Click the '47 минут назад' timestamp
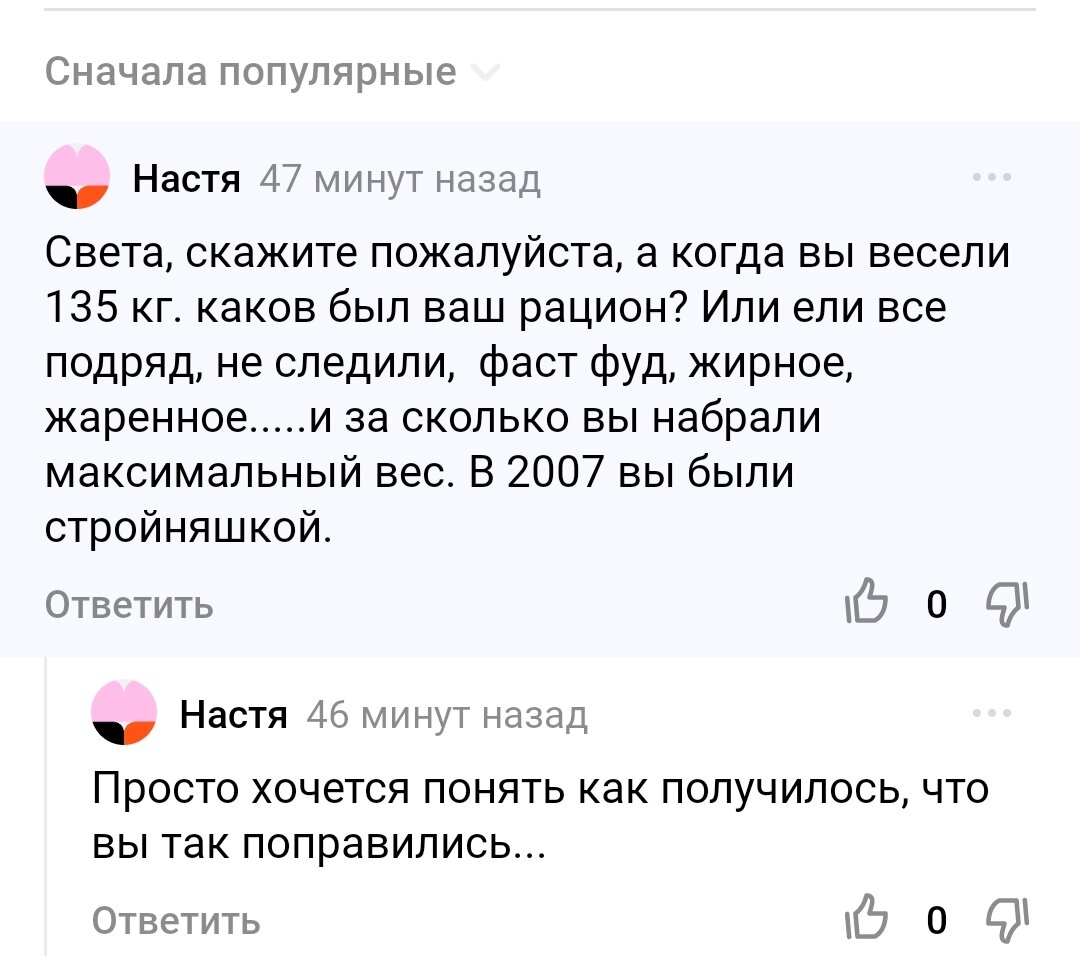Viewport: 1080px width, 956px height. click(400, 180)
